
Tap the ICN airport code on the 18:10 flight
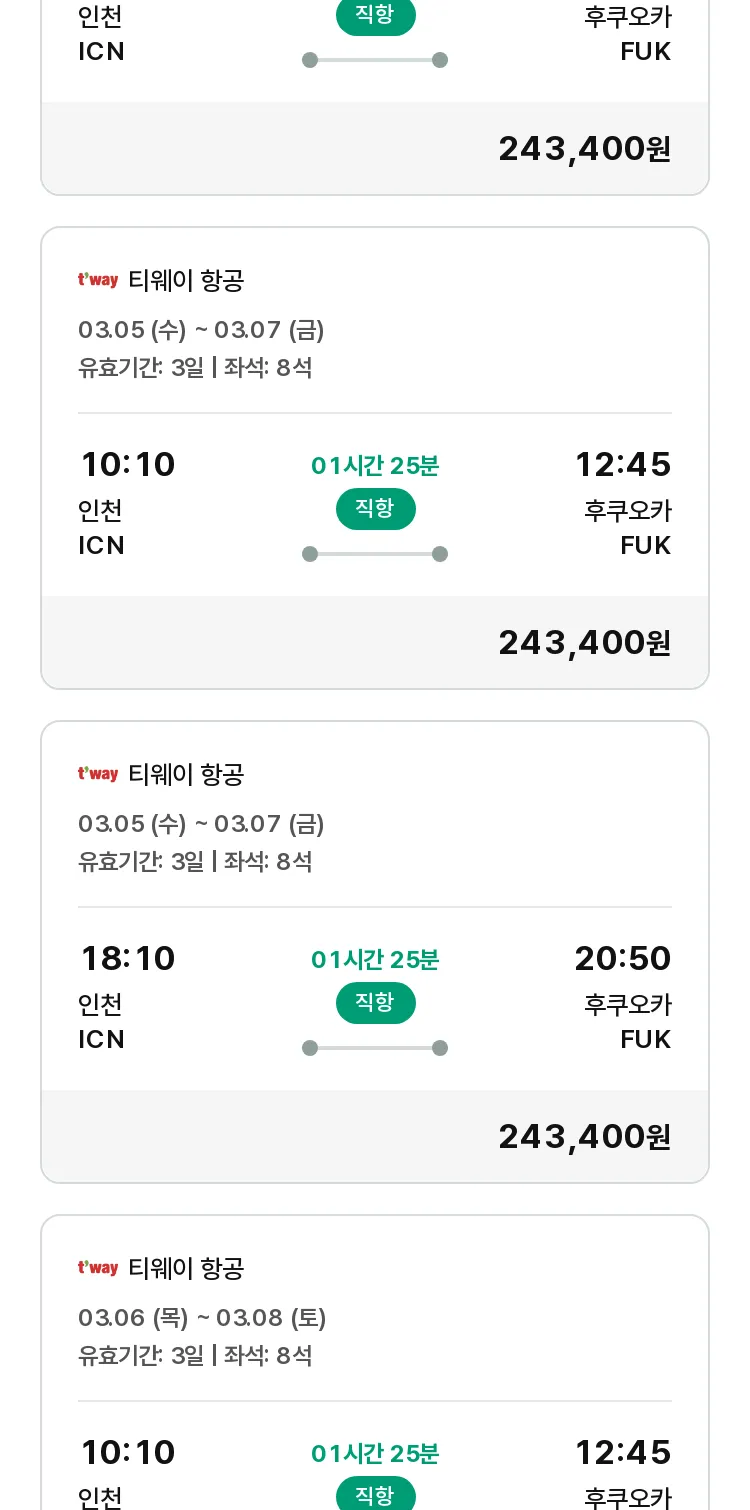click(x=102, y=1040)
